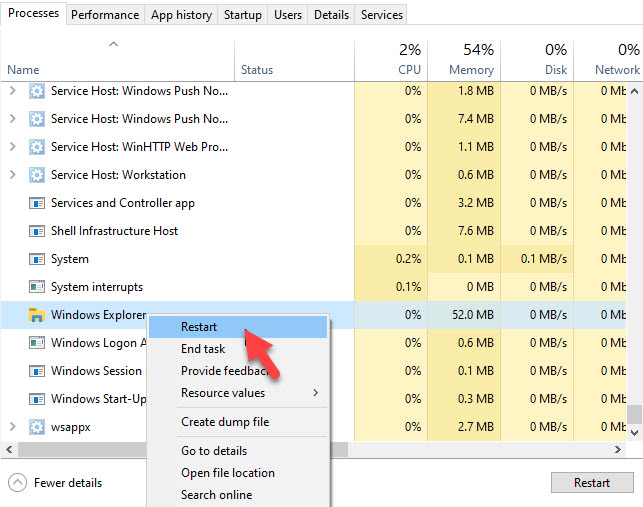Expand the first Windows Push No... service row

[x=13, y=91]
